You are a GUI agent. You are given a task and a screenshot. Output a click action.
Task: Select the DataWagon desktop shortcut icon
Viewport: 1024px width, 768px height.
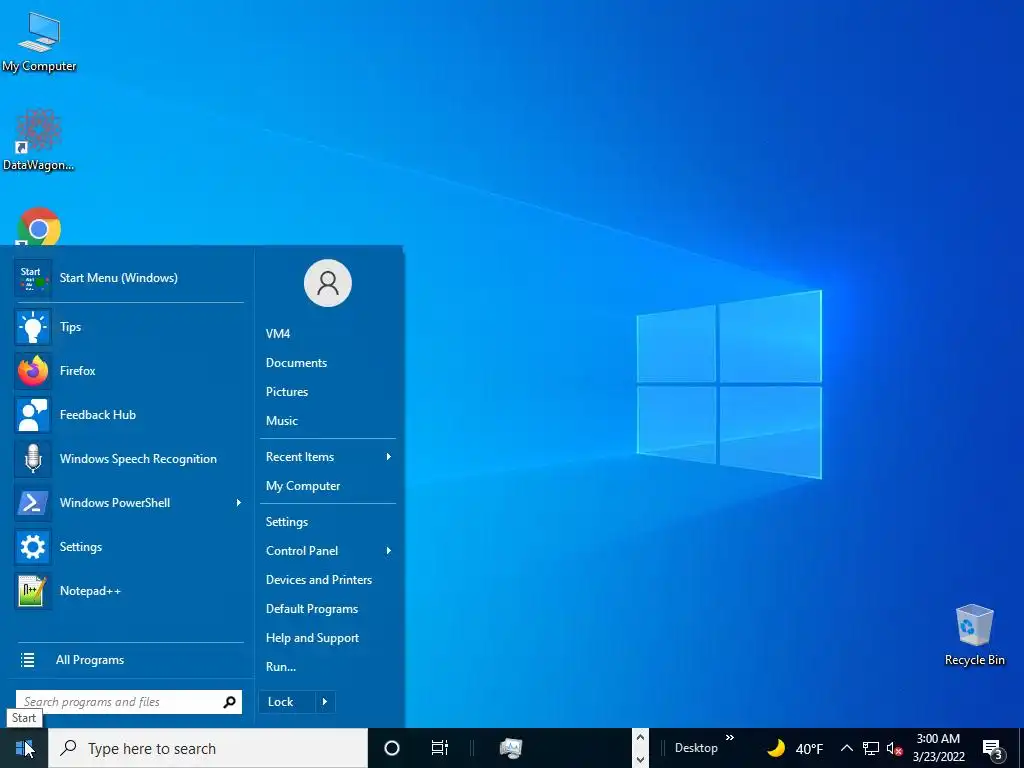pyautogui.click(x=39, y=140)
